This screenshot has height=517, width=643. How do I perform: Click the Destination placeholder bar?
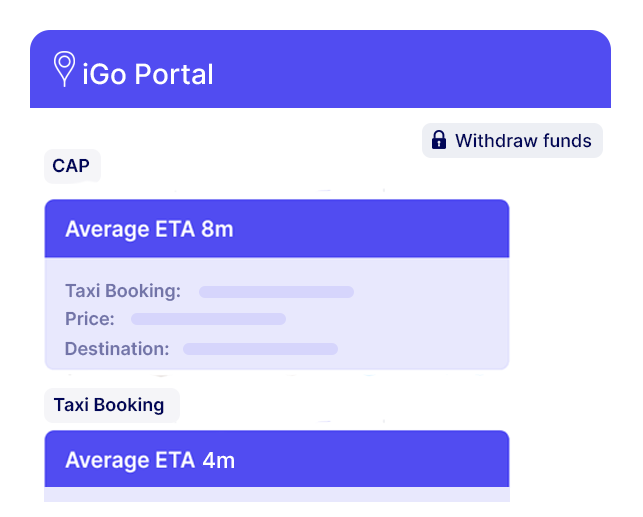pos(260,349)
